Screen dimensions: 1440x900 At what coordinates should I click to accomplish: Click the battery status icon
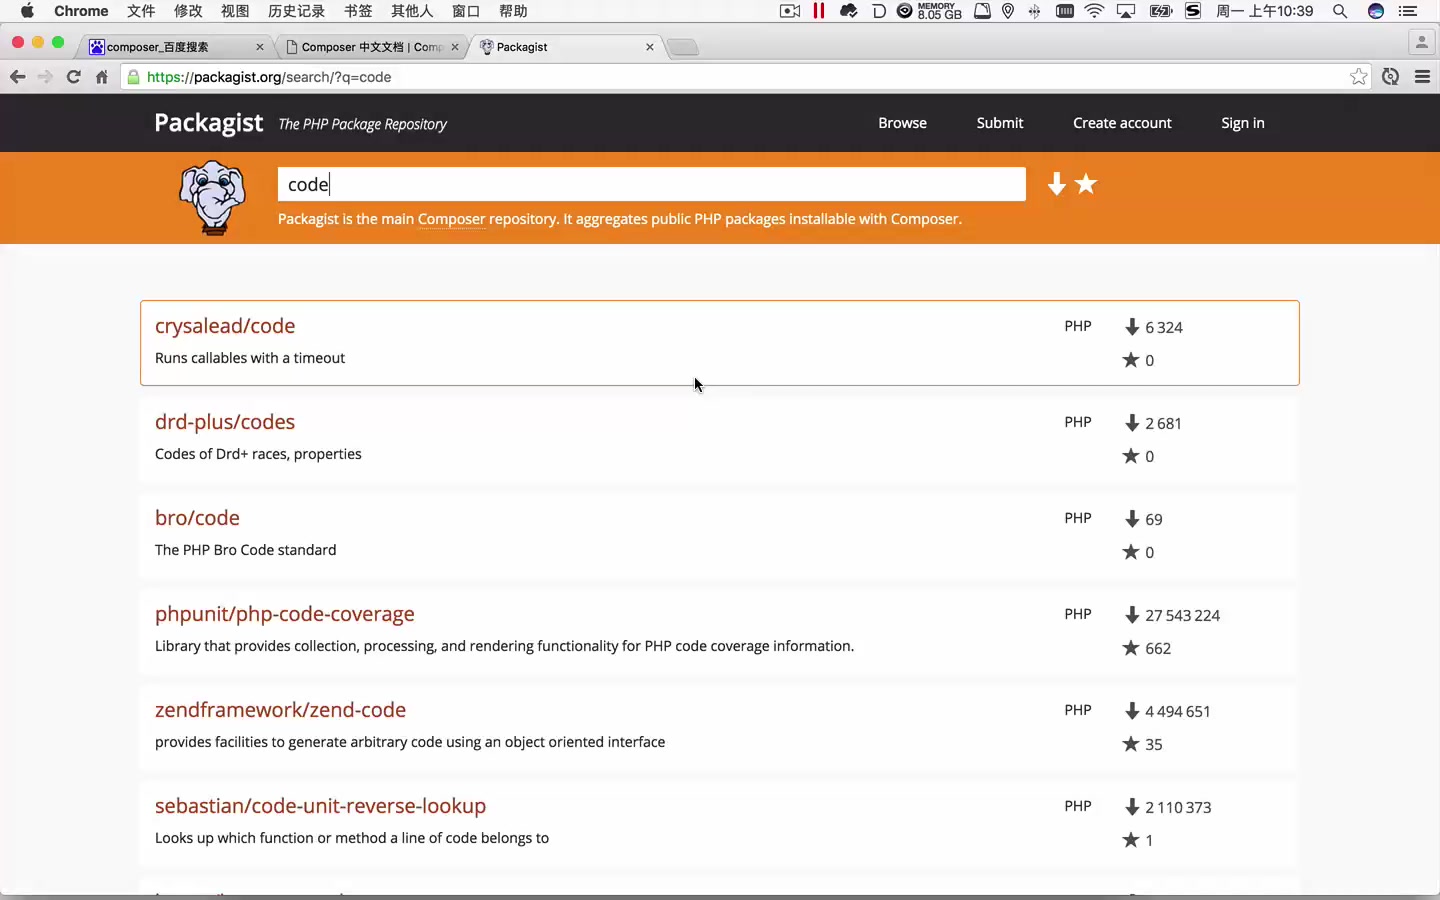pos(1161,11)
